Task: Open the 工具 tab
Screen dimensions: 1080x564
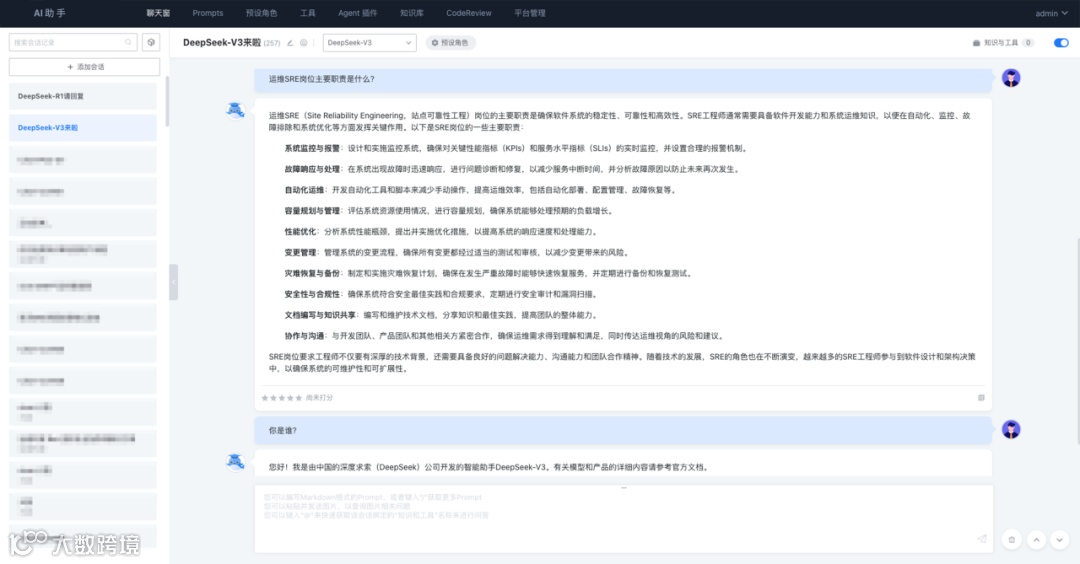Action: tap(307, 13)
